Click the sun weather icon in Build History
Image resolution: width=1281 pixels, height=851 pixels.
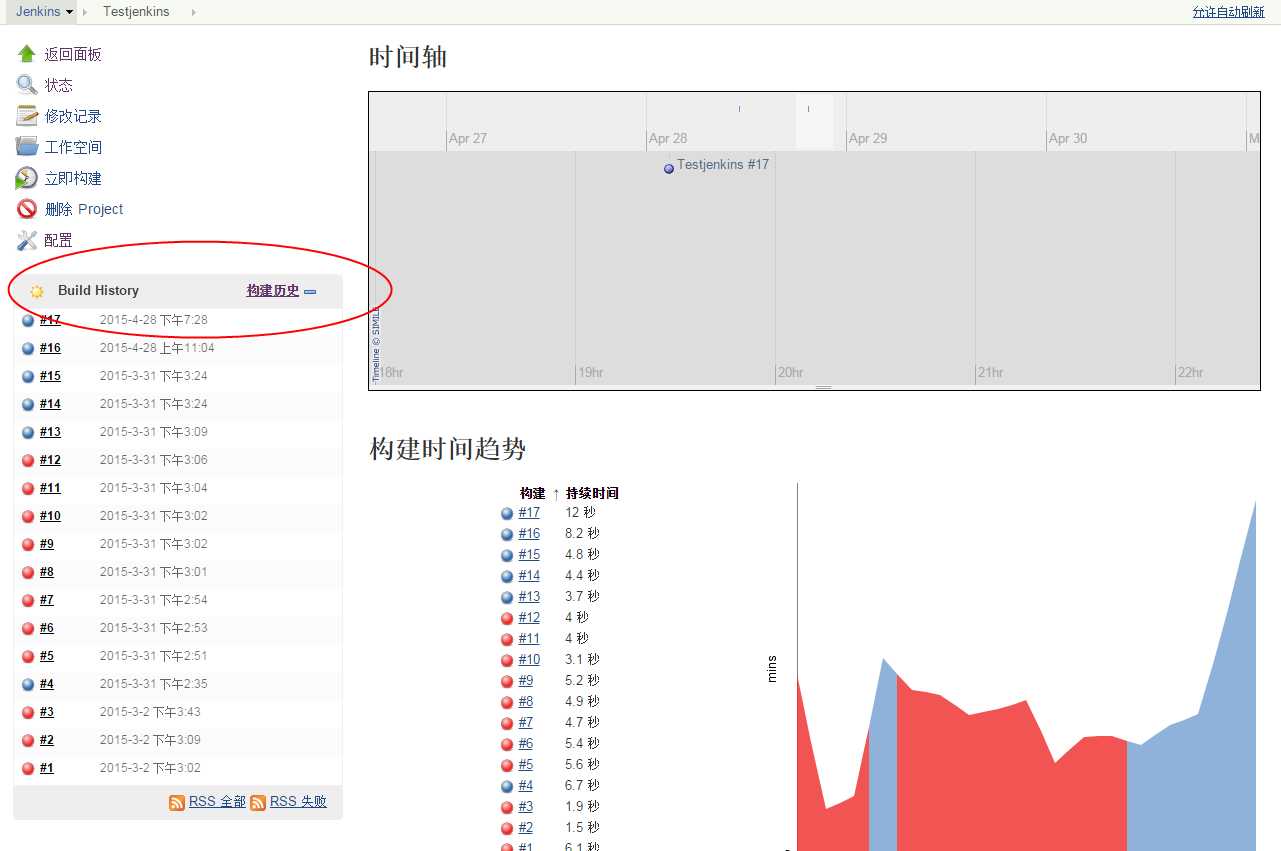(37, 291)
